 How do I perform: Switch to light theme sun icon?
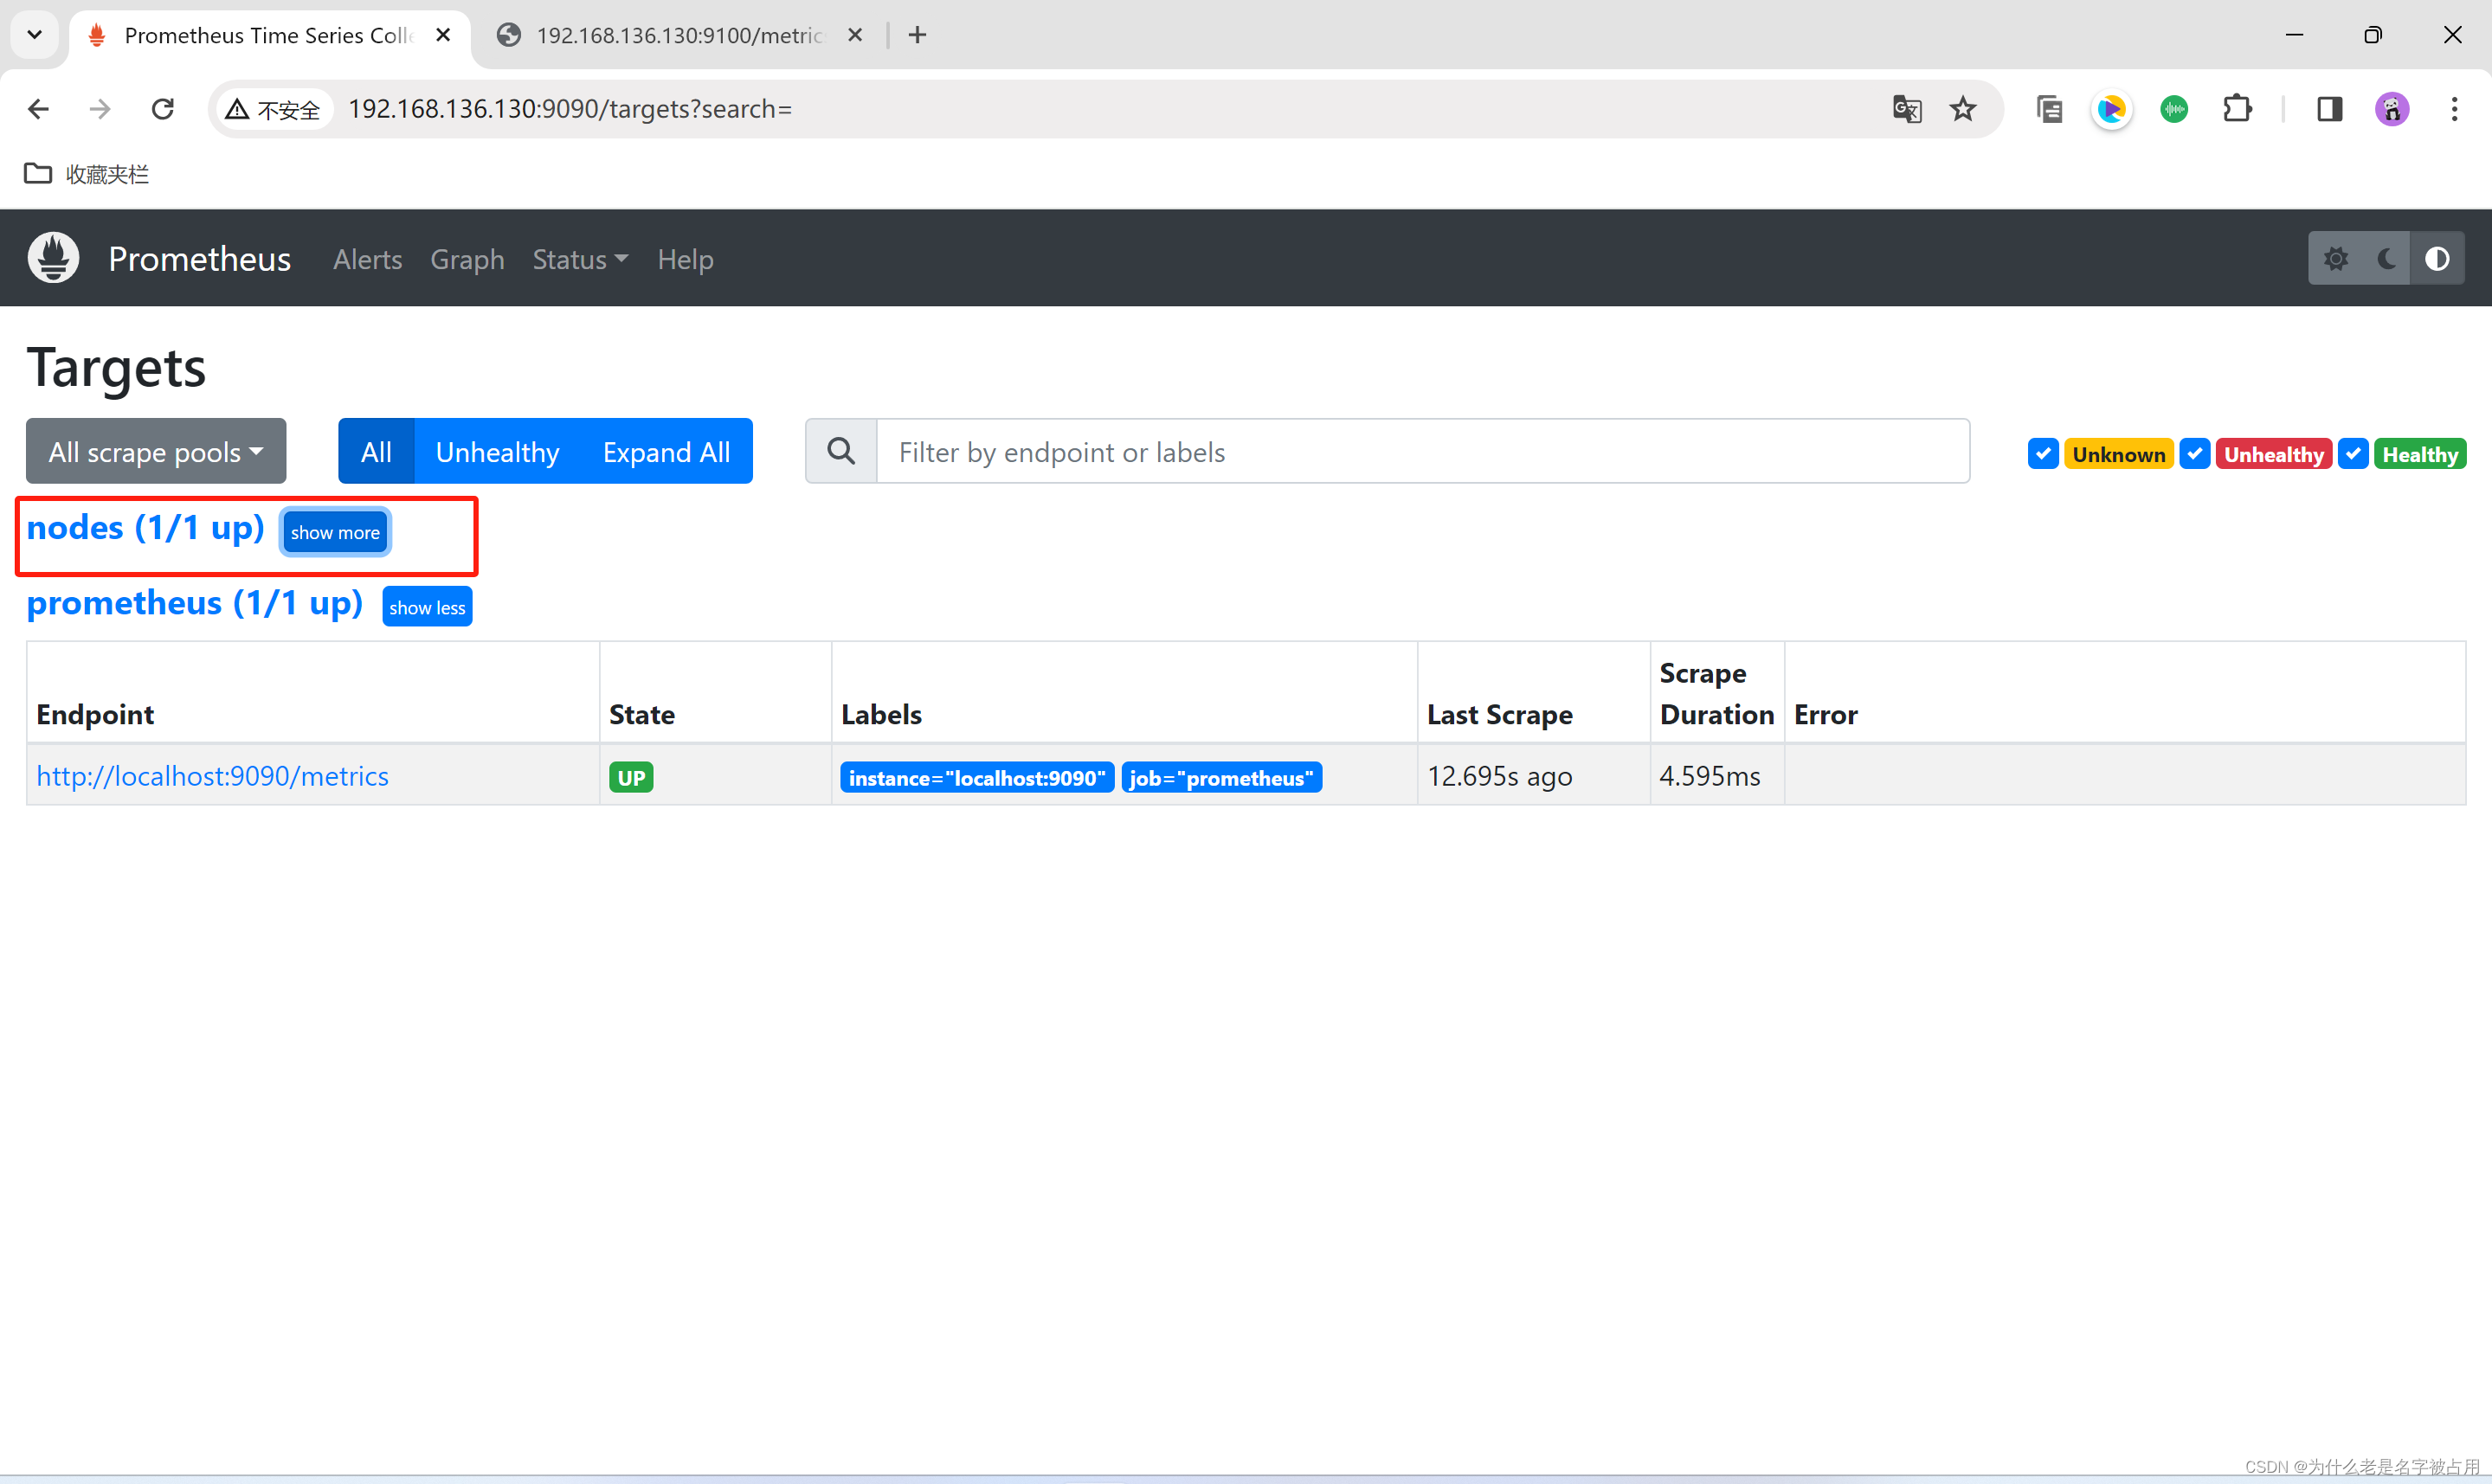click(x=2336, y=259)
